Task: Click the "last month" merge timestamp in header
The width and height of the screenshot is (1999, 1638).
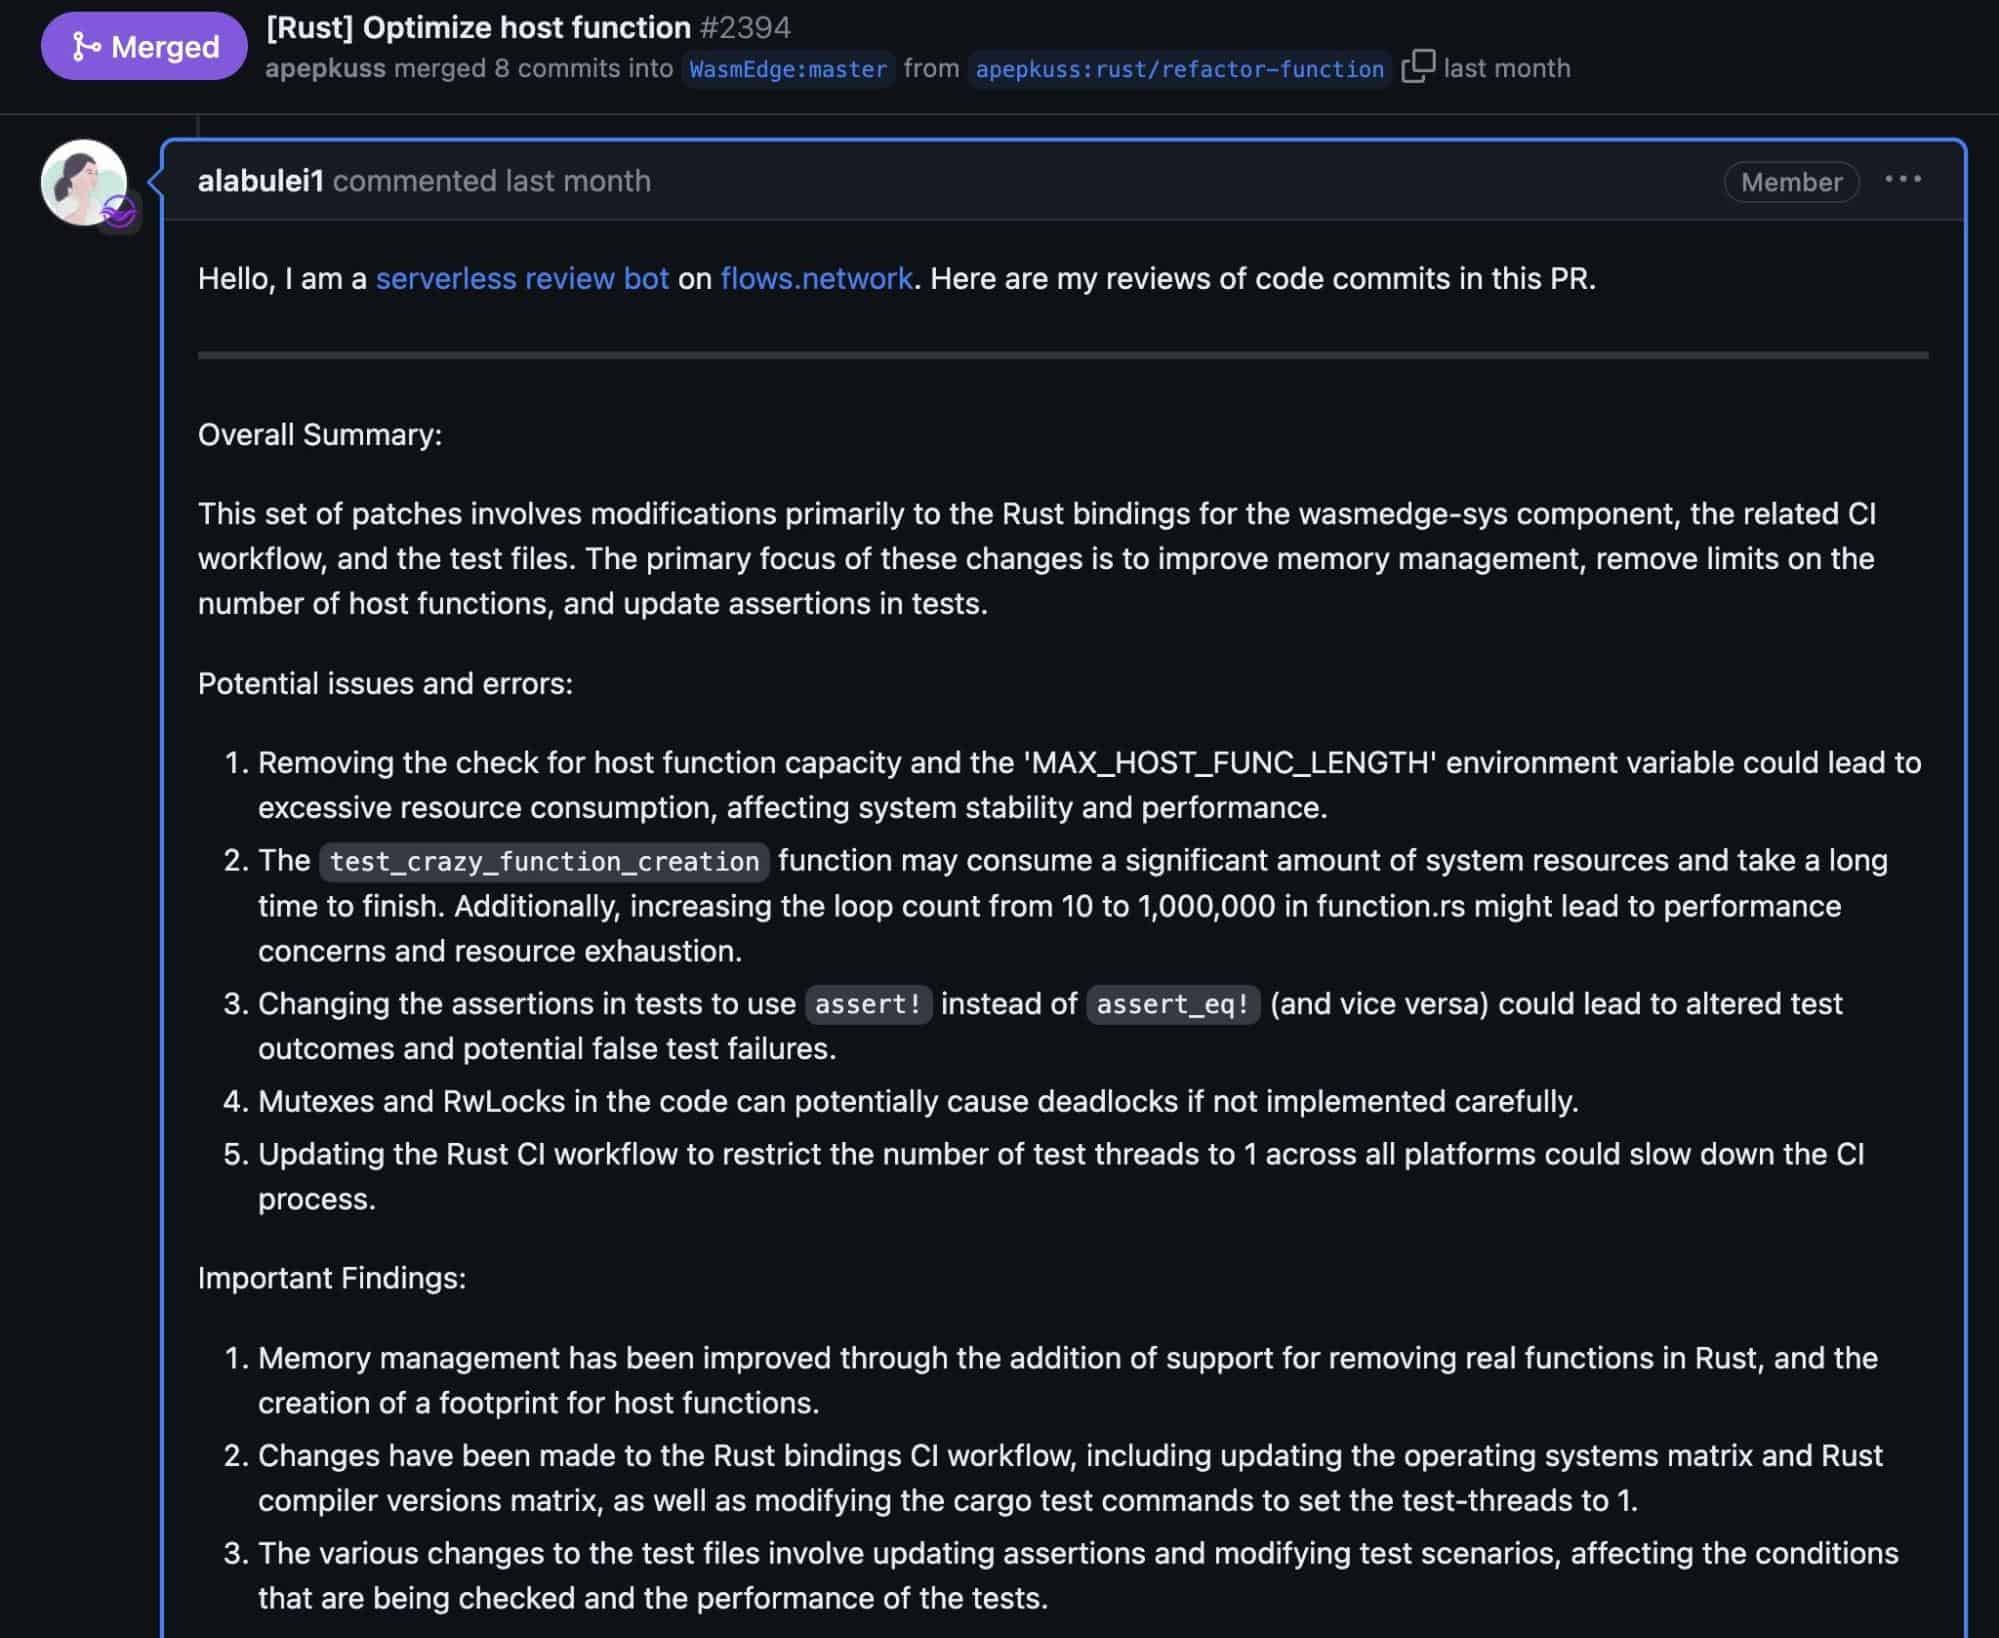Action: (x=1506, y=68)
